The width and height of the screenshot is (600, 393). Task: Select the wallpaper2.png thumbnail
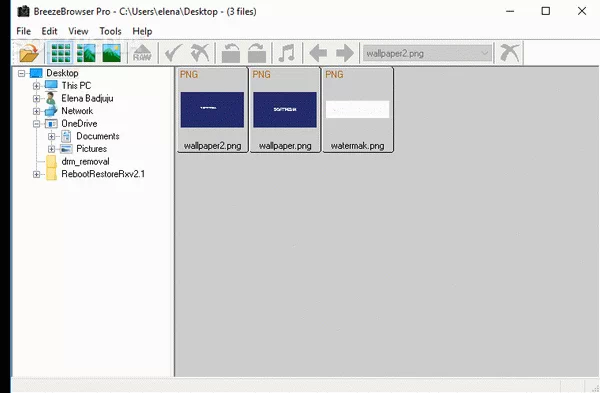tap(212, 109)
